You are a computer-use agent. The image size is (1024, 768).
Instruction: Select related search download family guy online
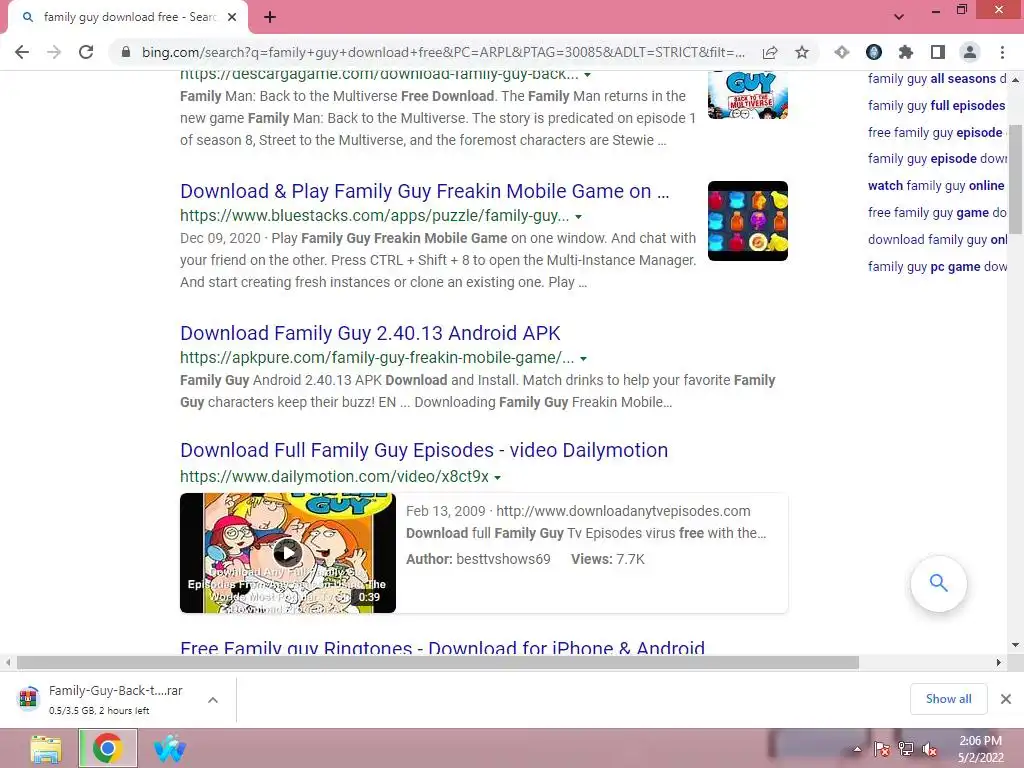(936, 239)
